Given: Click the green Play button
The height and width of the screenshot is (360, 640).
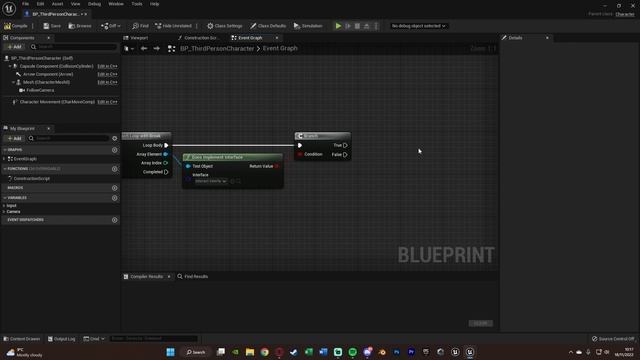Looking at the screenshot, I should (338, 26).
